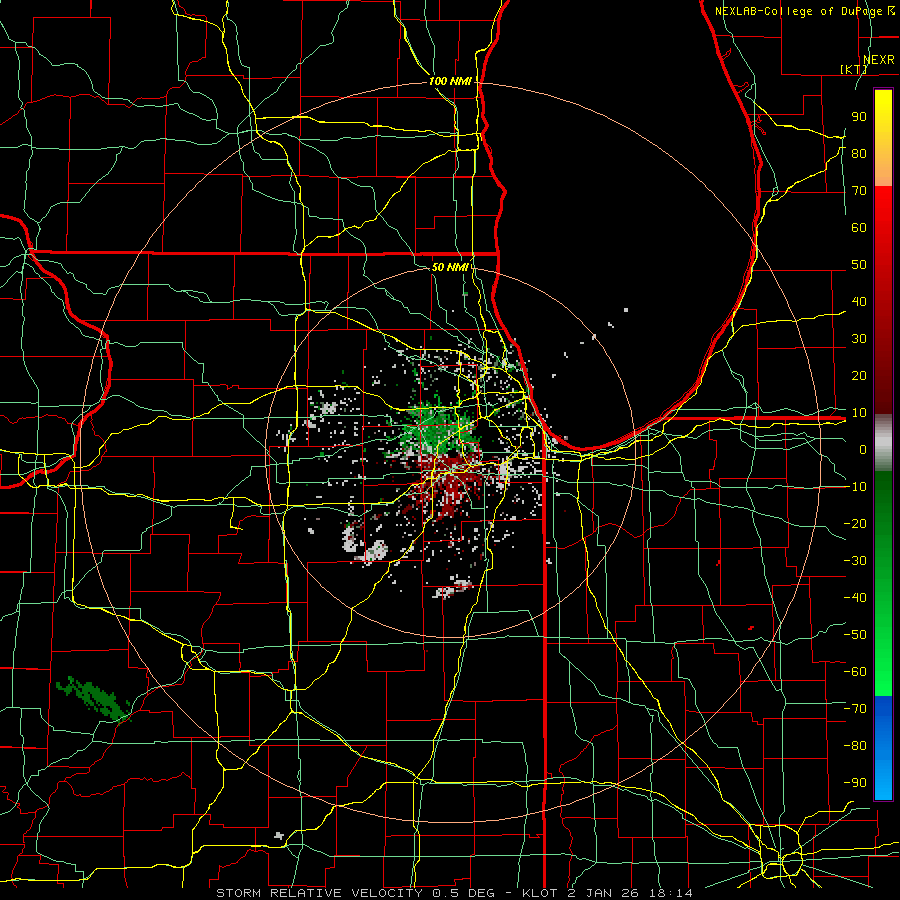The width and height of the screenshot is (900, 900).
Task: Click the -50 scale value
Action: click(x=855, y=634)
